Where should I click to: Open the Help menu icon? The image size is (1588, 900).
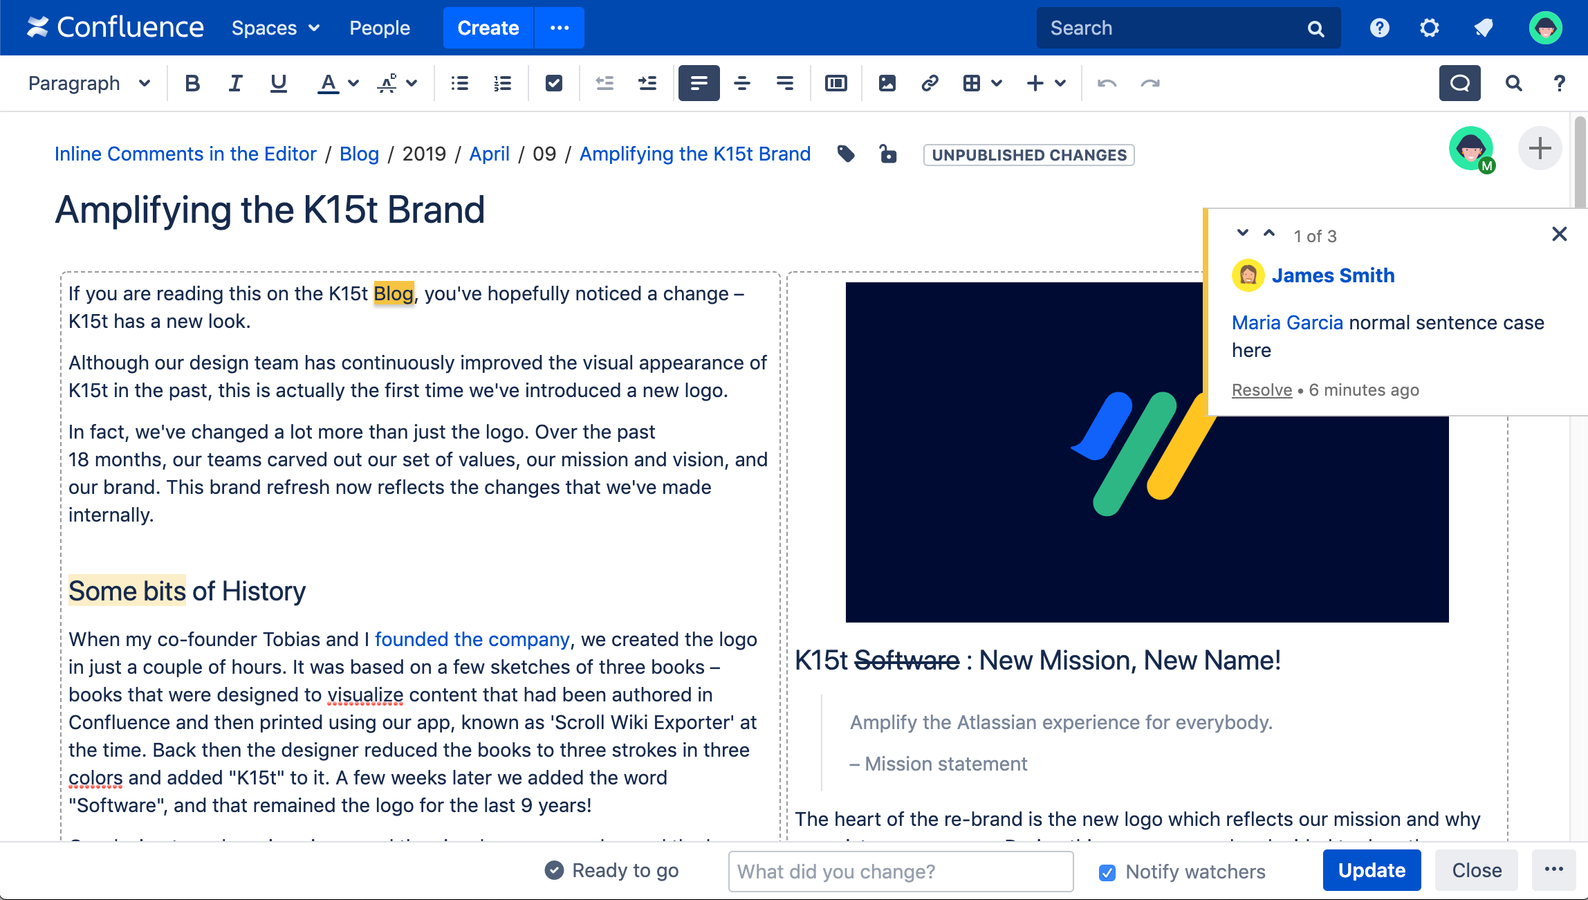pyautogui.click(x=1380, y=28)
